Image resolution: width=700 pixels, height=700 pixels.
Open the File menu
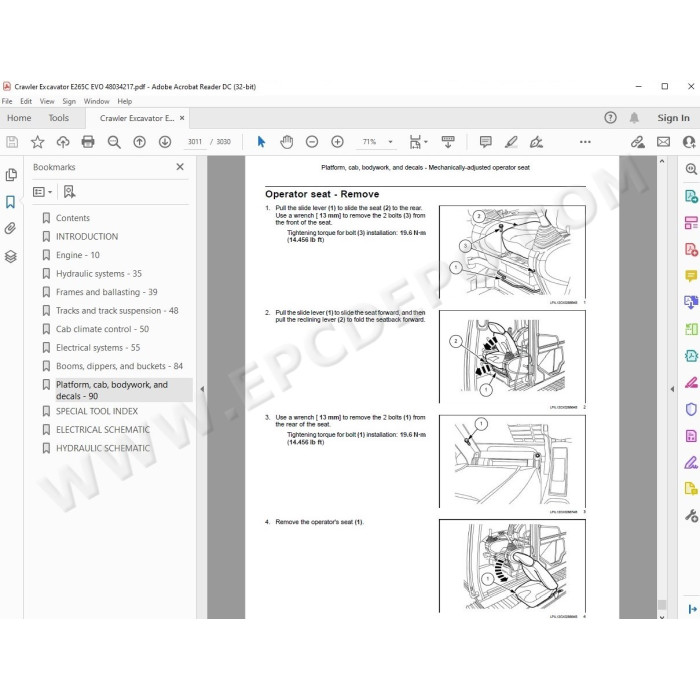coord(7,101)
